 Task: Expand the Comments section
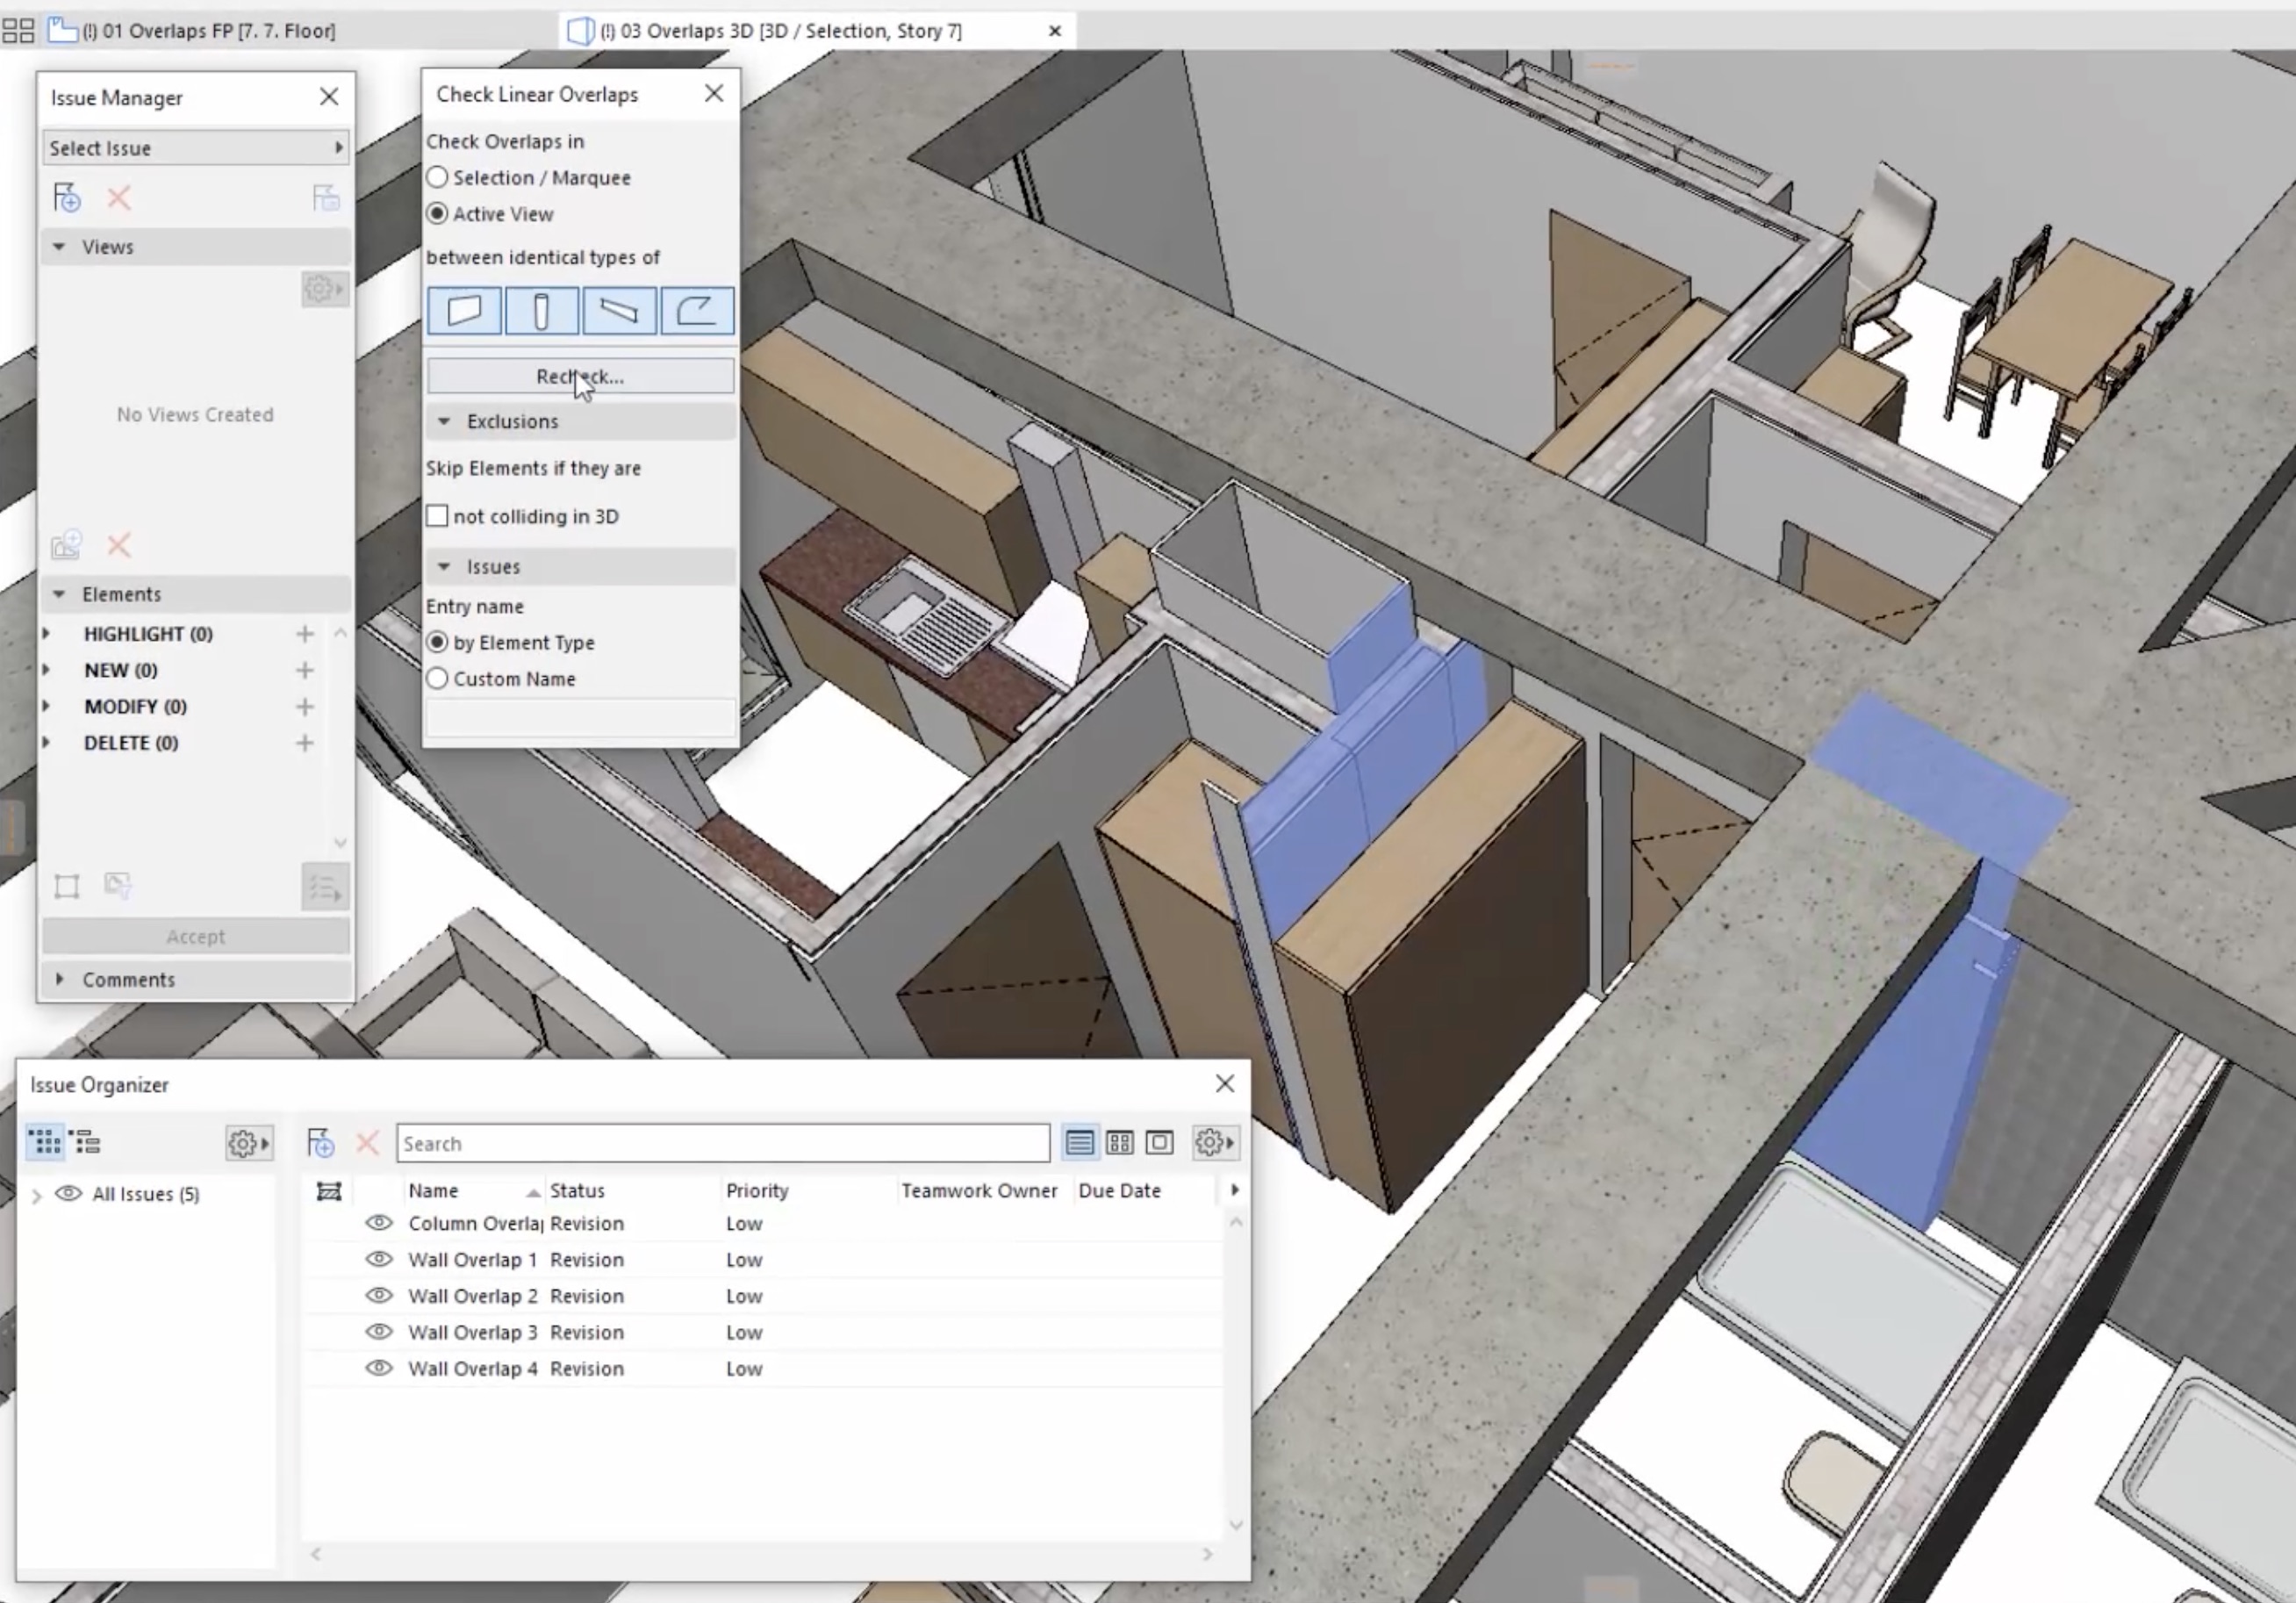(60, 980)
